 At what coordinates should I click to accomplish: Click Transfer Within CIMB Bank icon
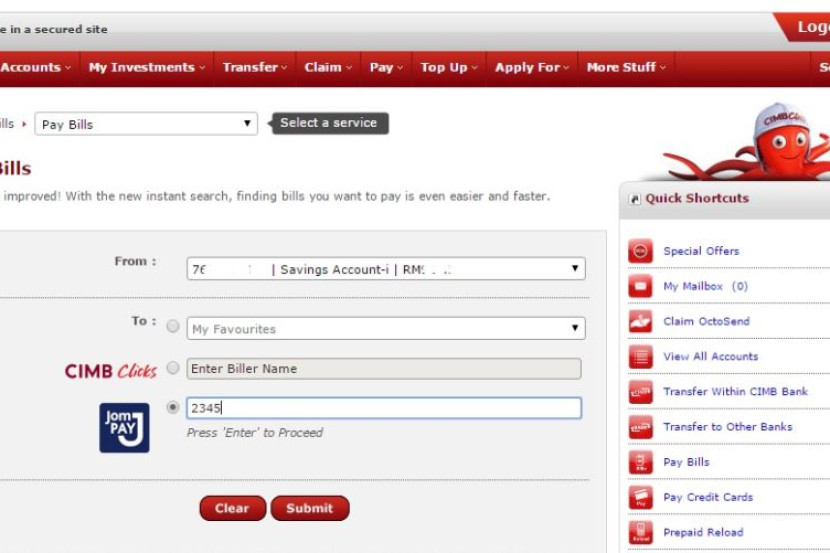640,392
